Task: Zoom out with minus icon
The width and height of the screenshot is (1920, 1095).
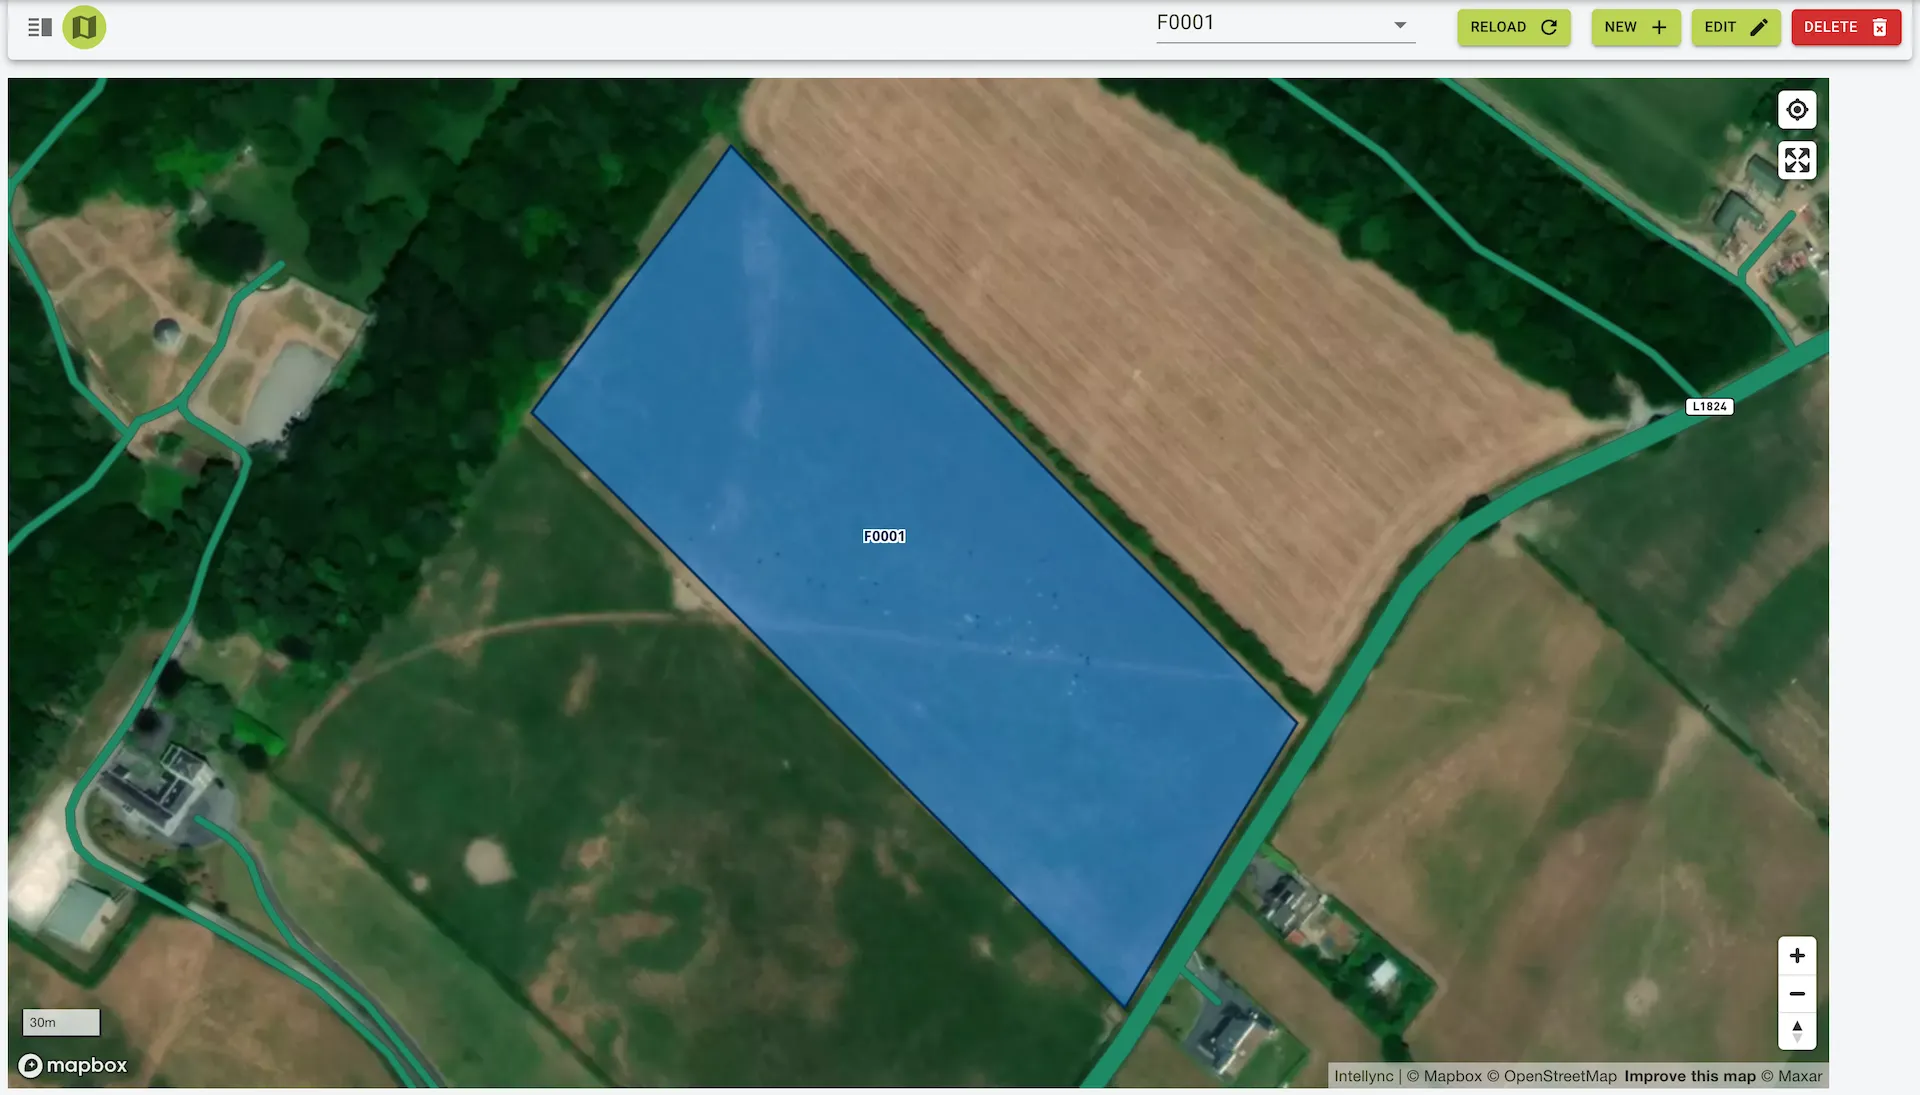Action: point(1797,993)
